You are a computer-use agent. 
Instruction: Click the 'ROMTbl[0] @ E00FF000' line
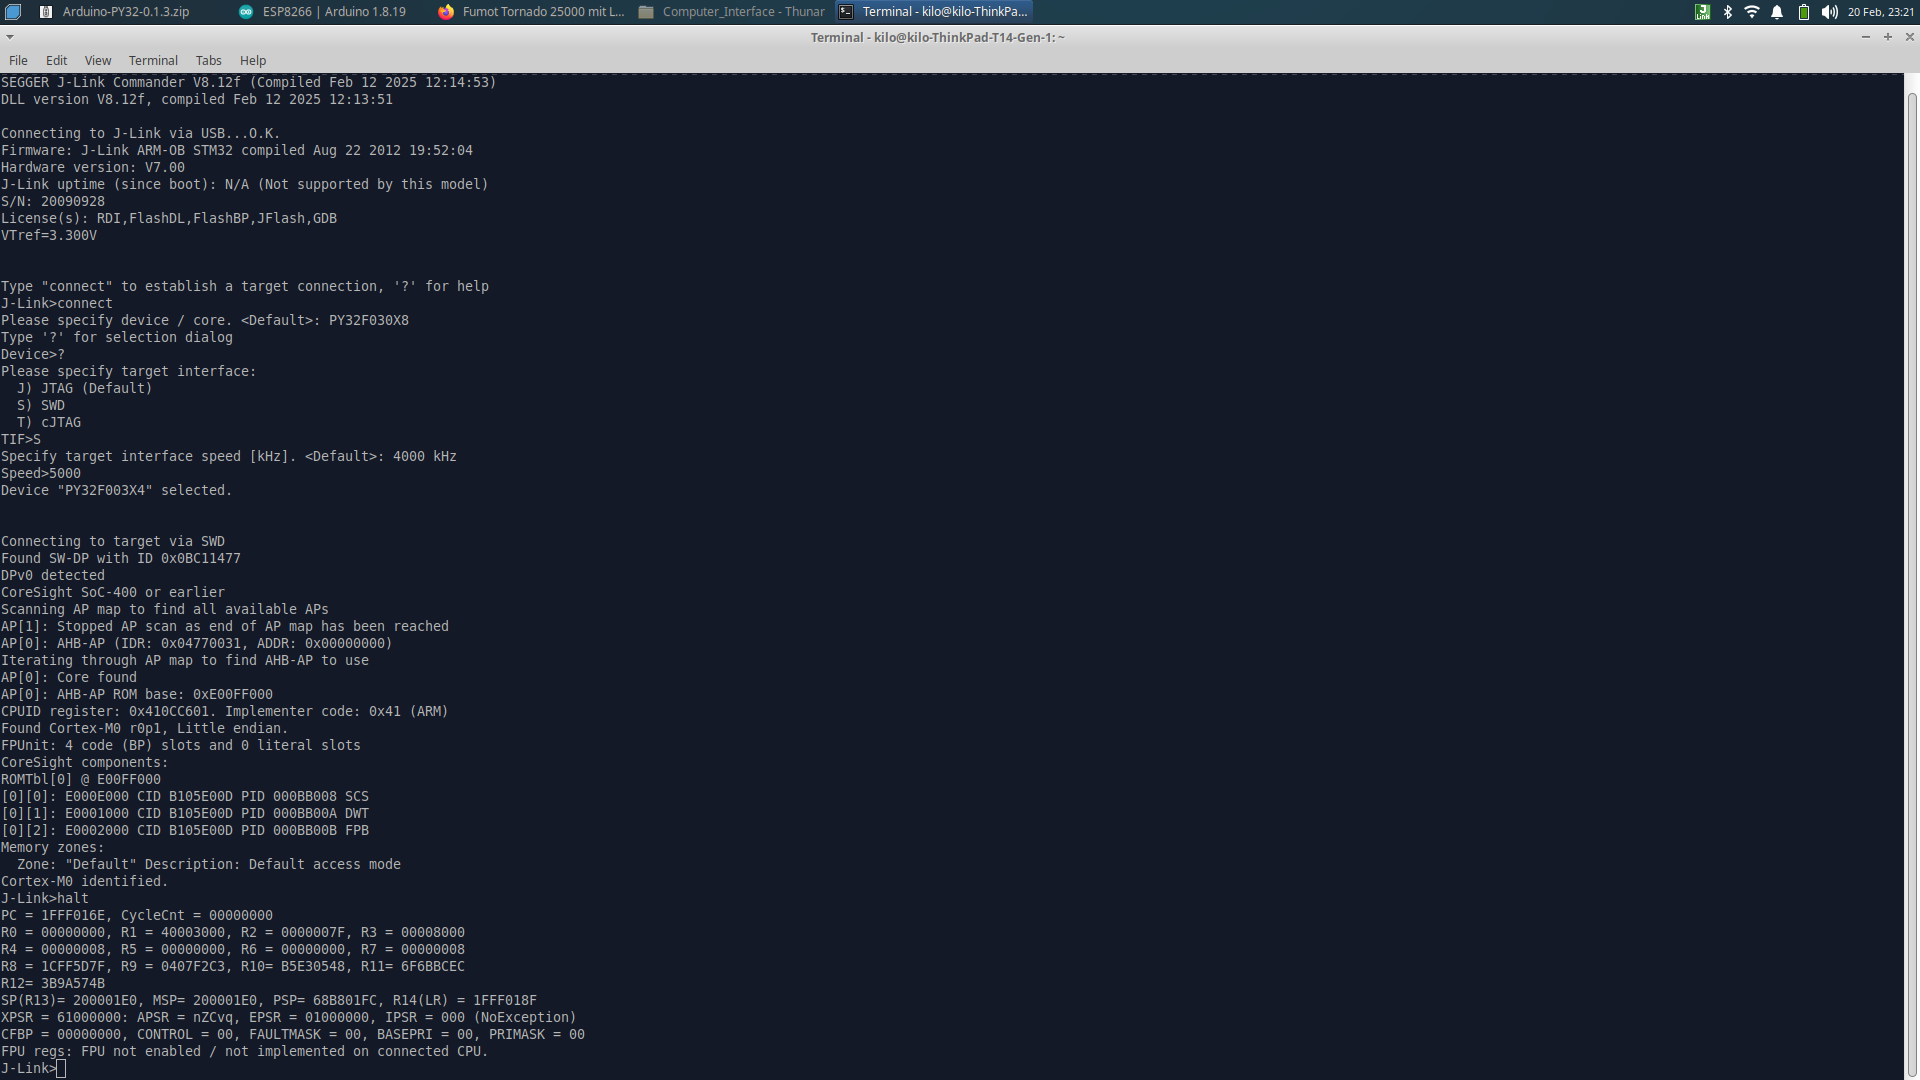pyautogui.click(x=81, y=779)
